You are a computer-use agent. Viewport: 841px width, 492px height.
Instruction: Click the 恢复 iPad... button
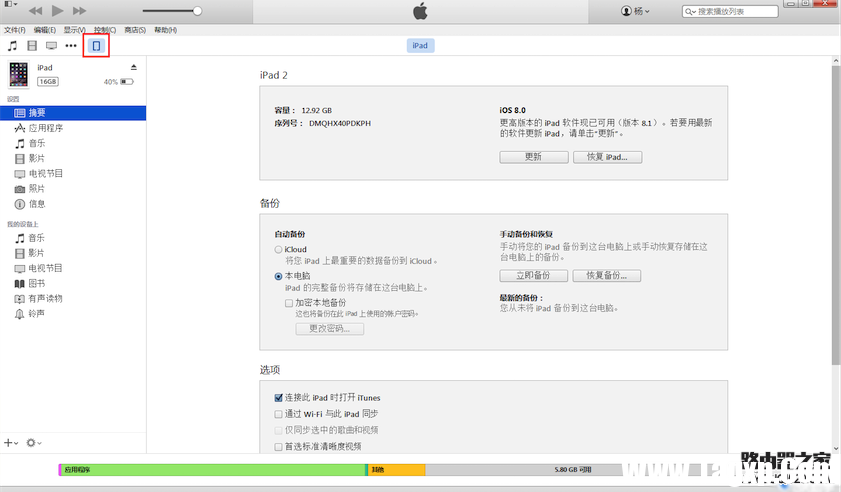point(607,157)
